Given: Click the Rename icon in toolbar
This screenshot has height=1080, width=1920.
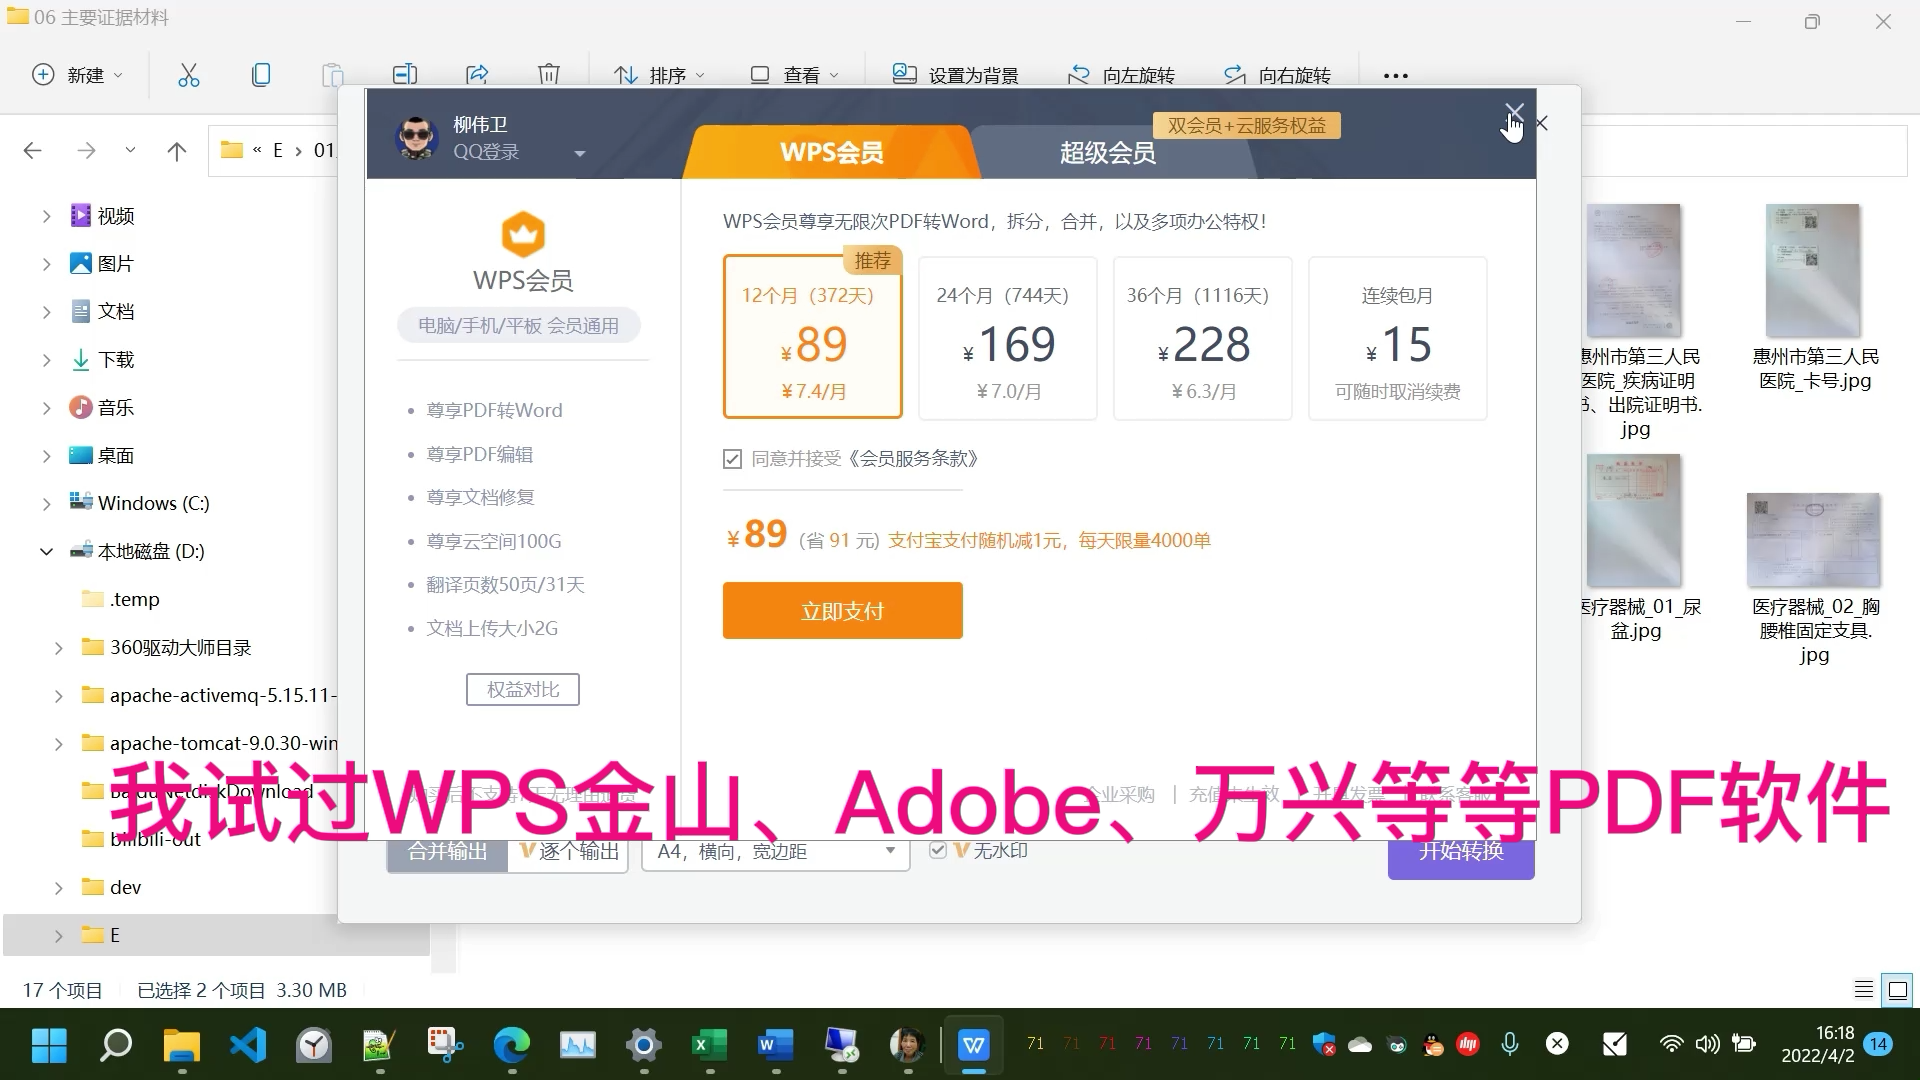Looking at the screenshot, I should [404, 75].
